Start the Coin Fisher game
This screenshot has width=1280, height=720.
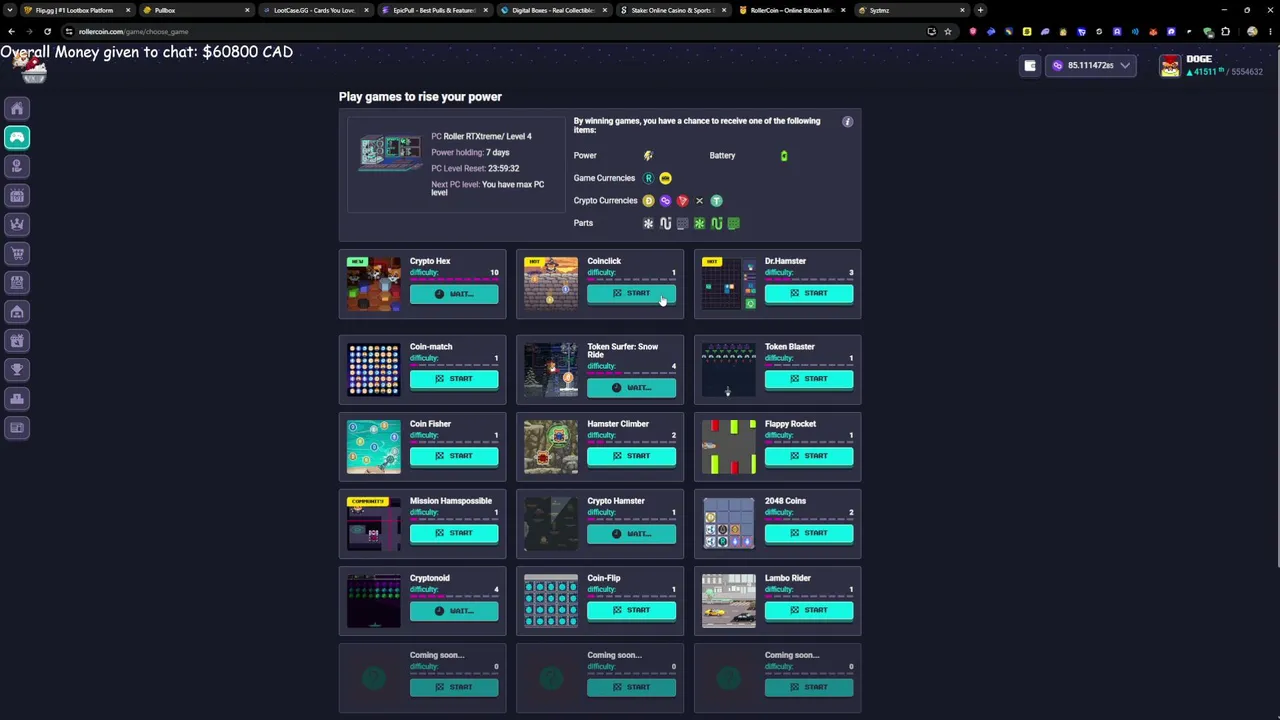coord(454,456)
